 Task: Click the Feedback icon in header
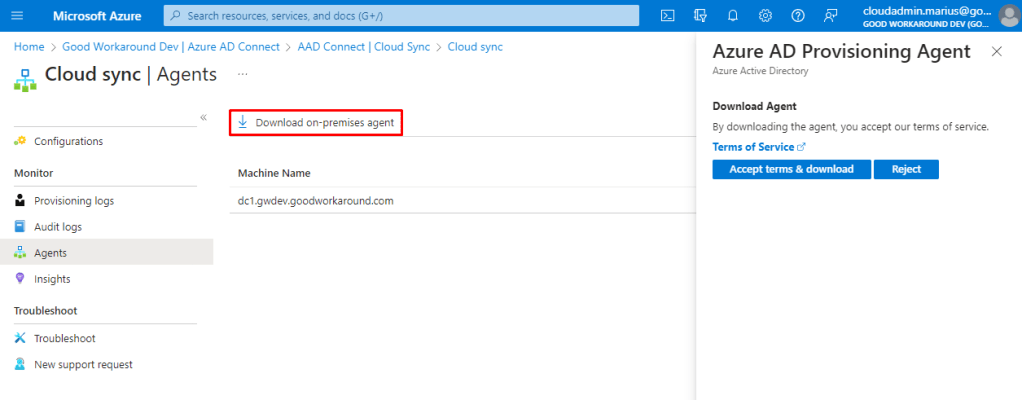click(x=830, y=16)
